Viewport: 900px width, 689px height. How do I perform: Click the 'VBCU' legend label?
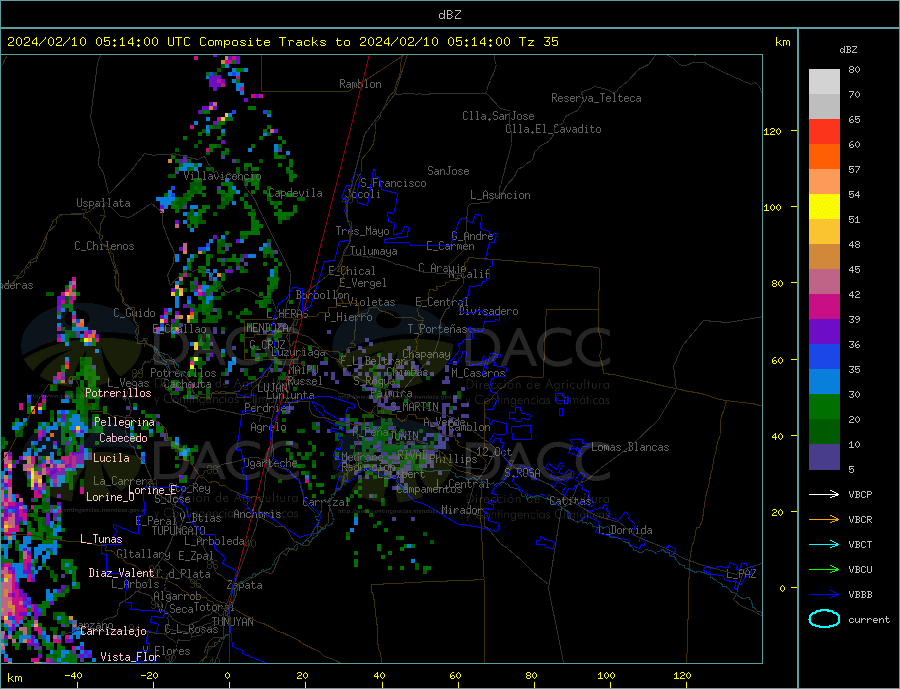point(860,570)
